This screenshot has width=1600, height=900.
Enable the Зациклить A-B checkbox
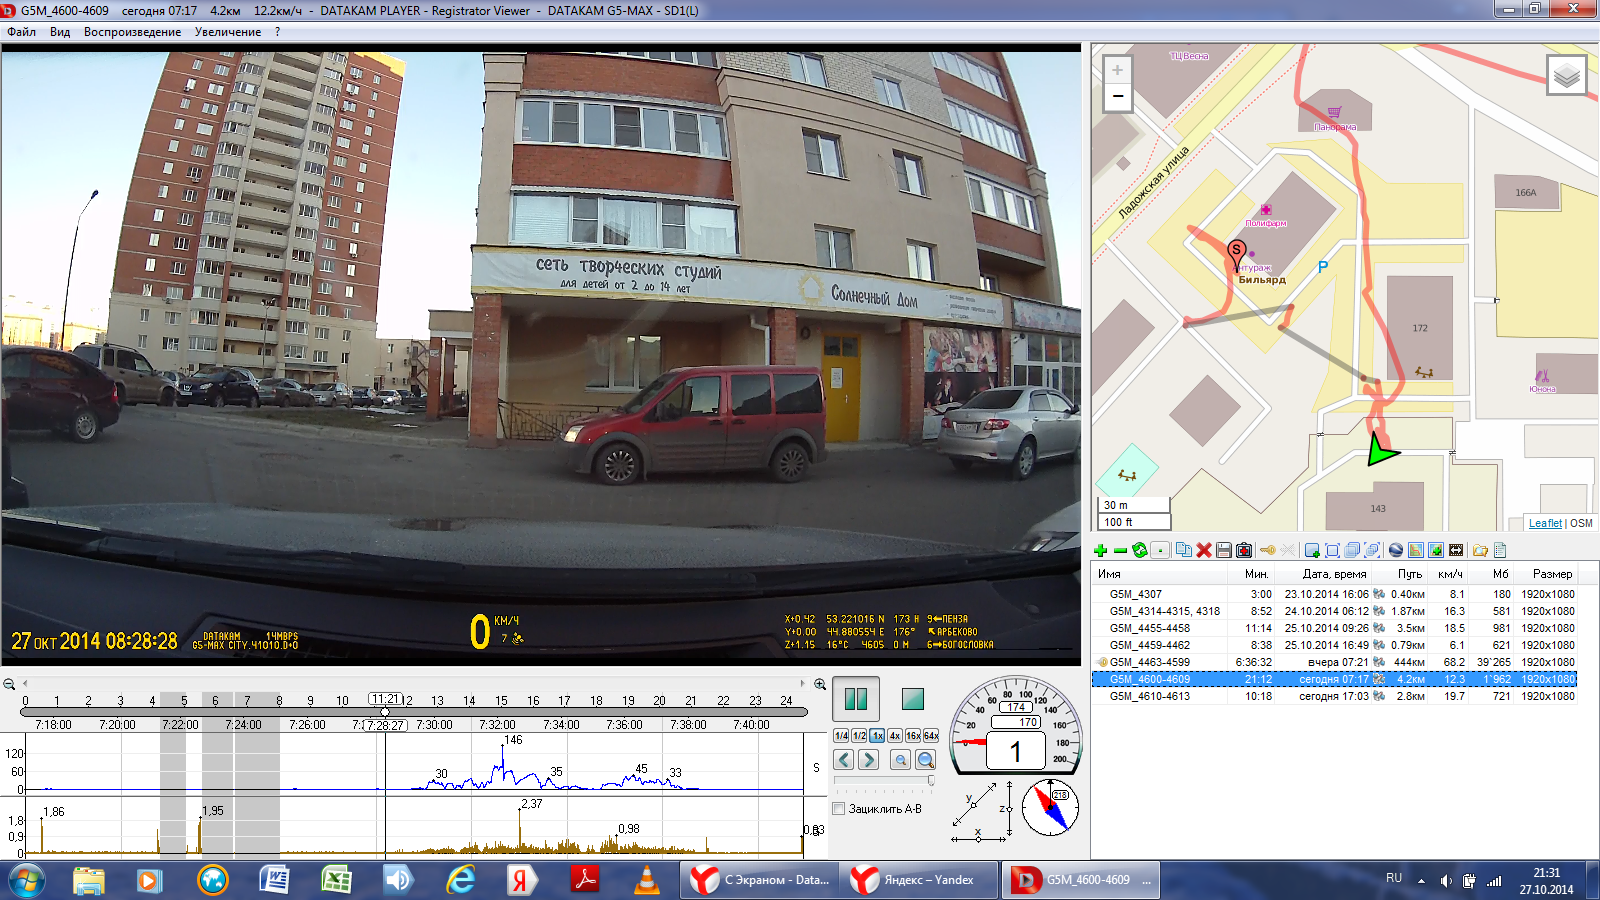840,809
